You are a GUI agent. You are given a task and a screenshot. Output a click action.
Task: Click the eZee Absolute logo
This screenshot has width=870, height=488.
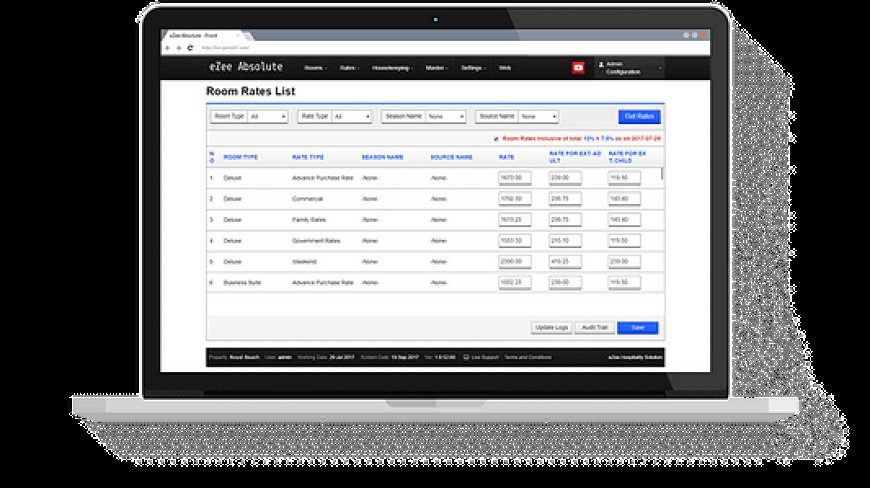[x=246, y=67]
